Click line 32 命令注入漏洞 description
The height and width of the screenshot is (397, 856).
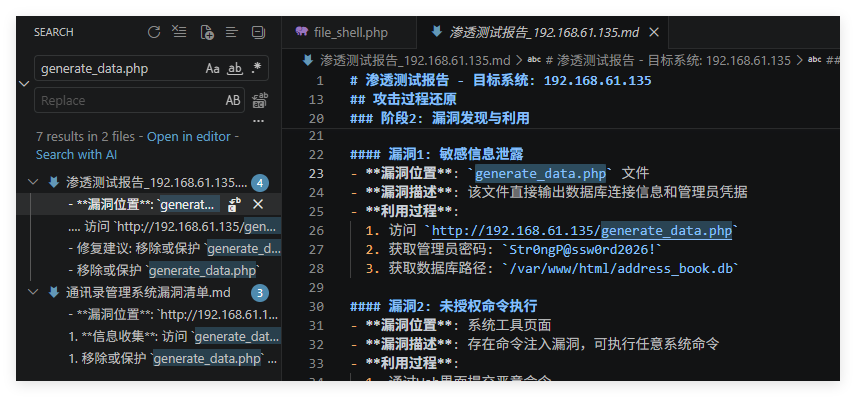593,344
